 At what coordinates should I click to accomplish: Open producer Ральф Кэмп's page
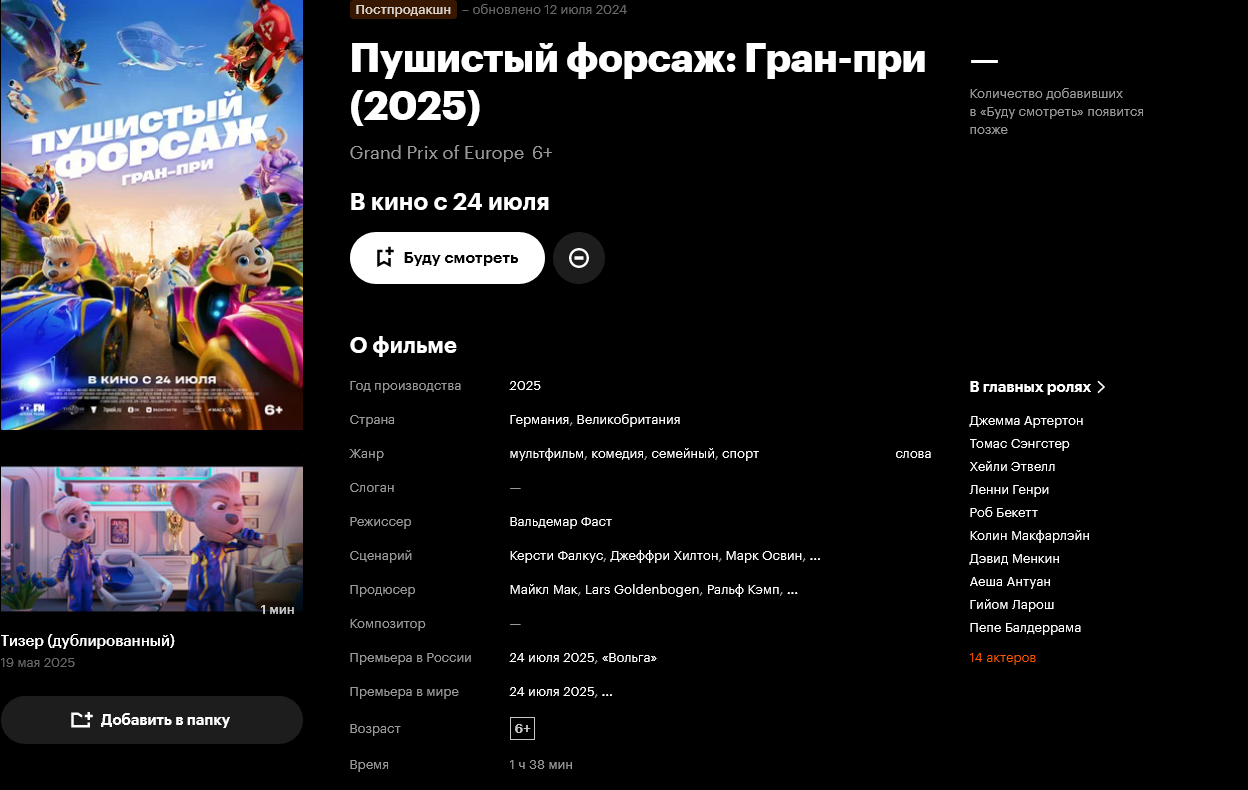(743, 590)
